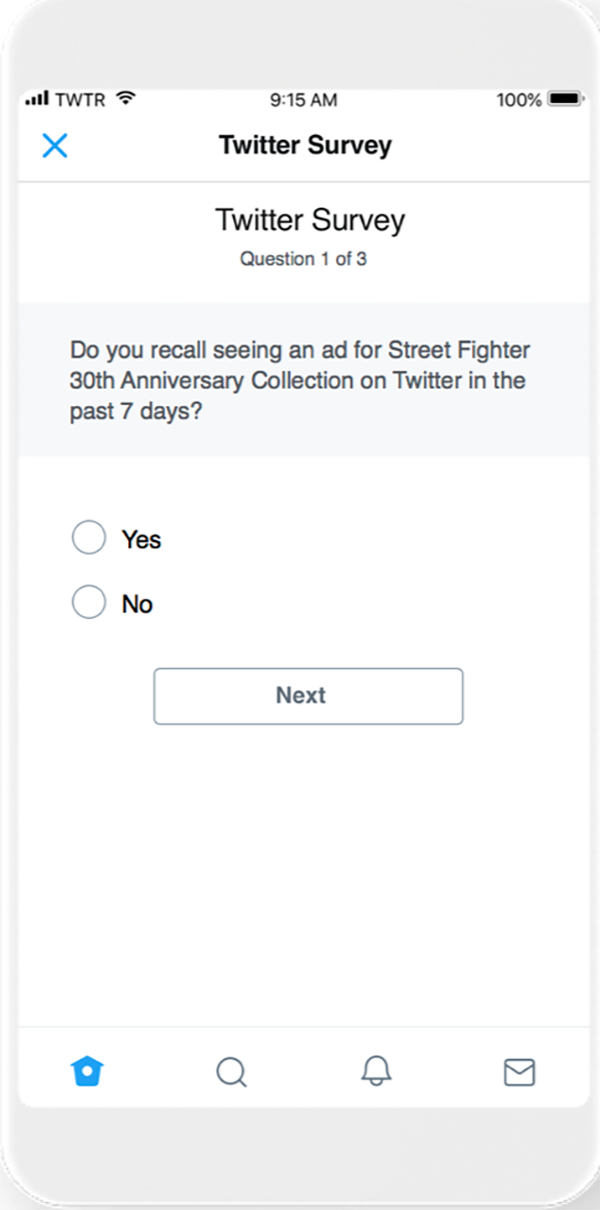Close the survey with the X icon
Screen dimensions: 600x1210
click(55, 146)
